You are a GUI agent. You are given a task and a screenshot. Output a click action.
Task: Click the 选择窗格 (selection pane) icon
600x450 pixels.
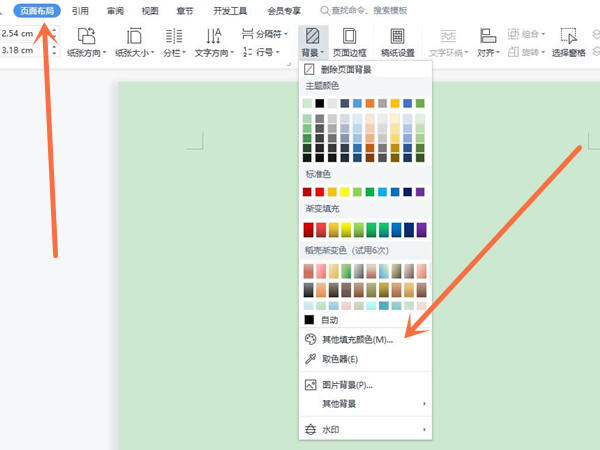pos(570,36)
